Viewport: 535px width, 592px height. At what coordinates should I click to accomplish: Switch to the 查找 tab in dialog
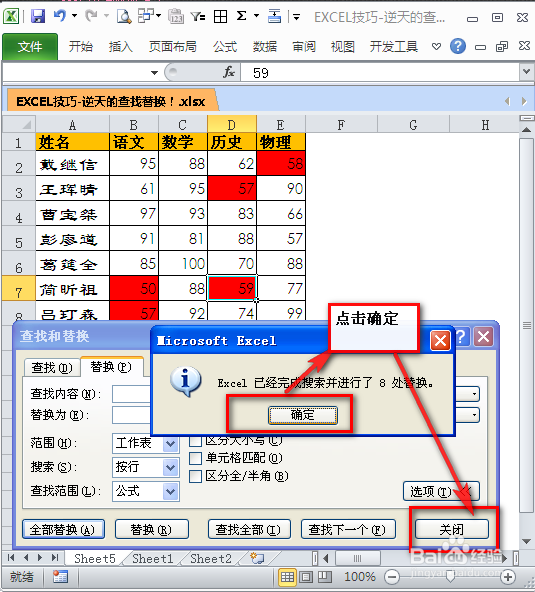[52, 367]
